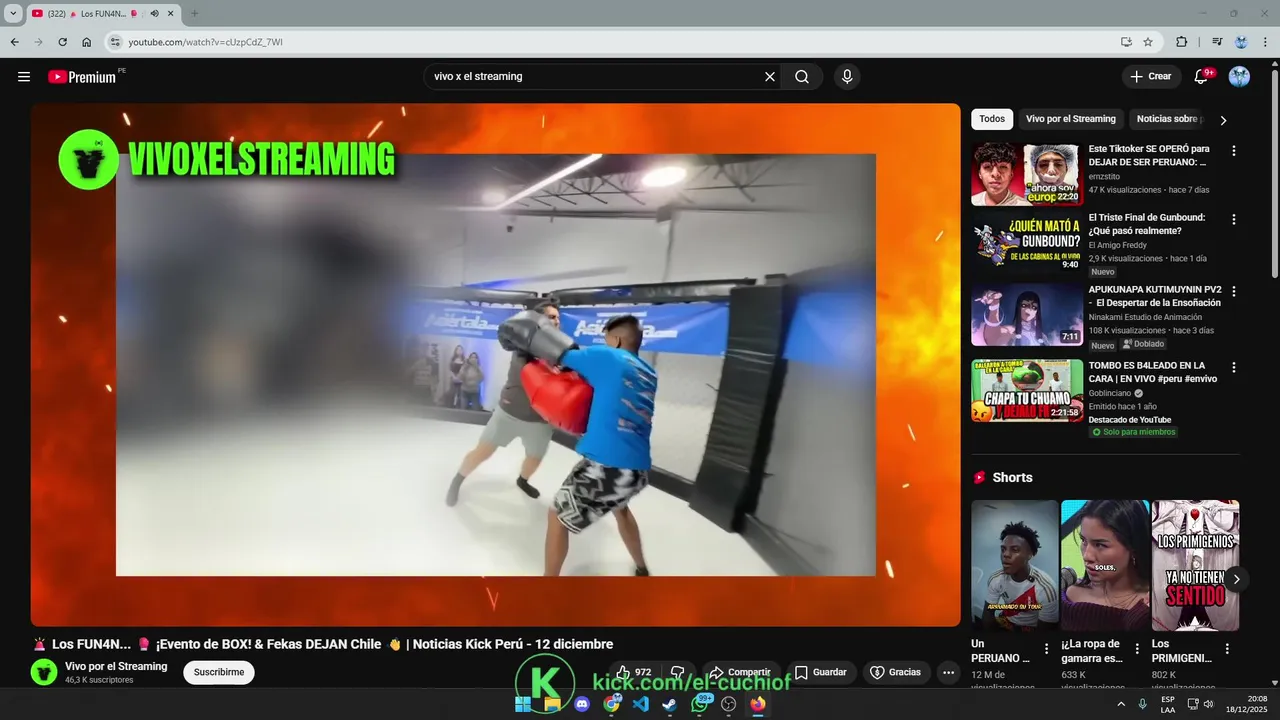This screenshot has height=720, width=1280.
Task: Open APUKUNAPA KUTIMUYNIN PV2 thumbnail
Action: coord(1027,315)
